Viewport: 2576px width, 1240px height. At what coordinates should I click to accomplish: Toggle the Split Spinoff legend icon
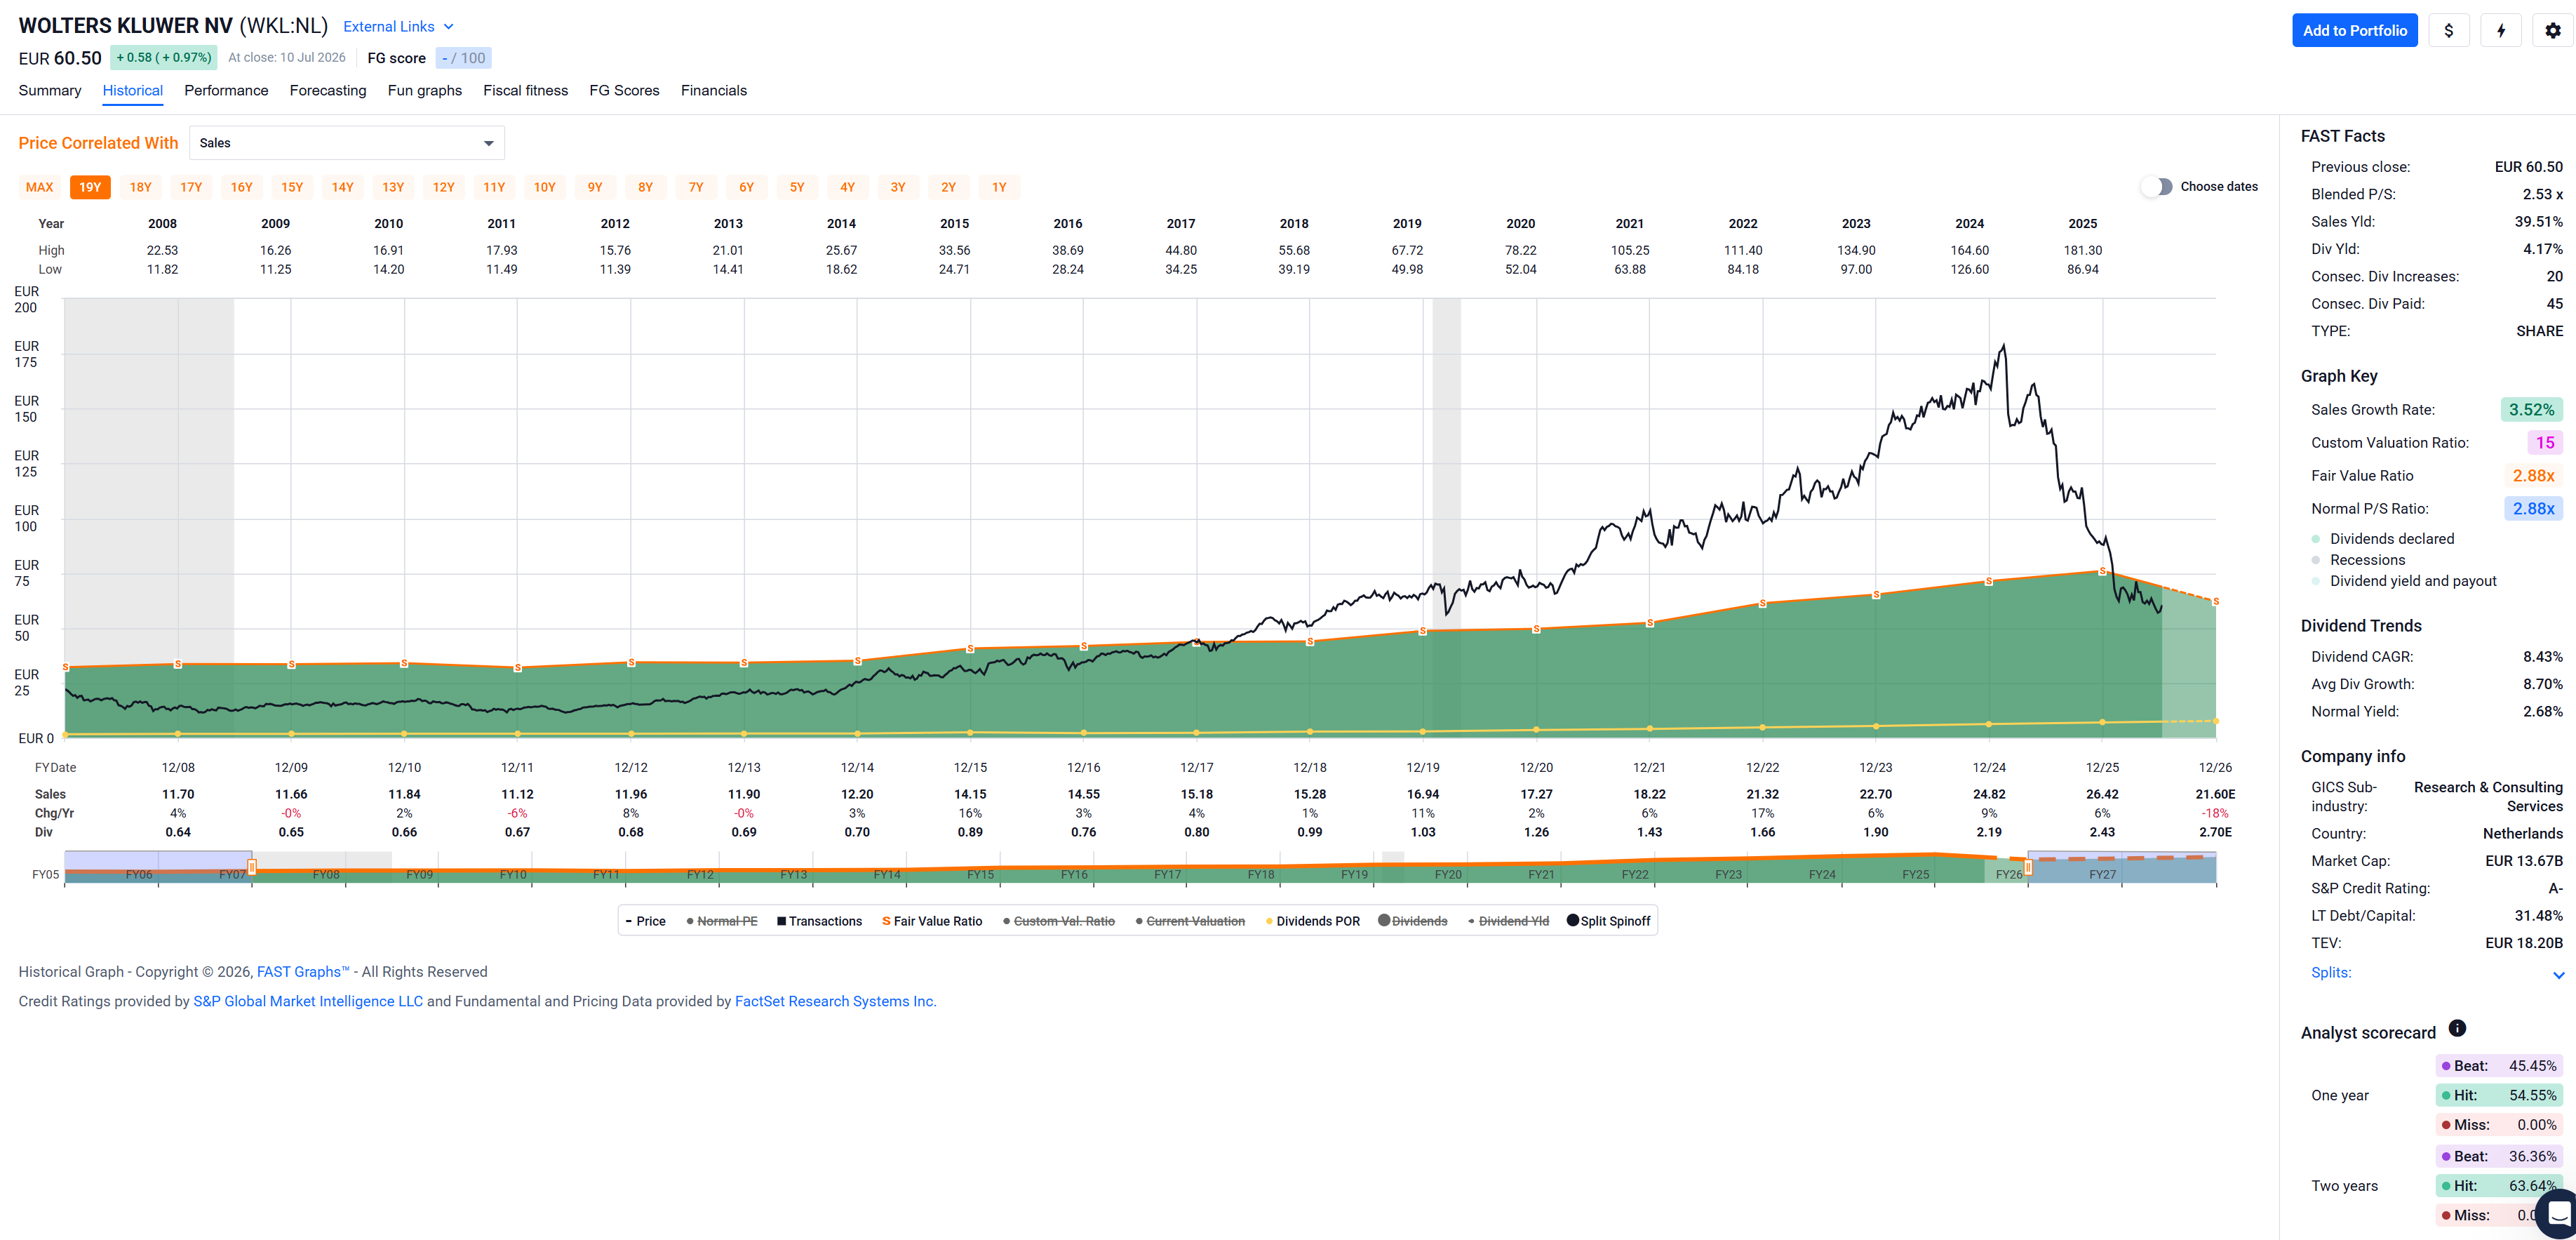click(x=1573, y=920)
